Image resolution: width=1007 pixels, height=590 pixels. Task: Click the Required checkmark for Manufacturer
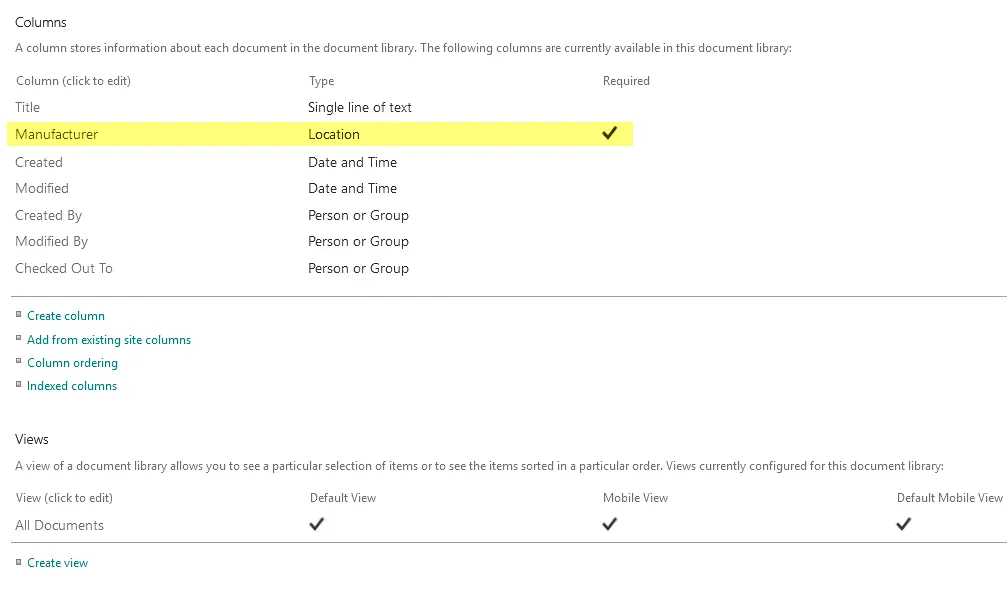[609, 133]
